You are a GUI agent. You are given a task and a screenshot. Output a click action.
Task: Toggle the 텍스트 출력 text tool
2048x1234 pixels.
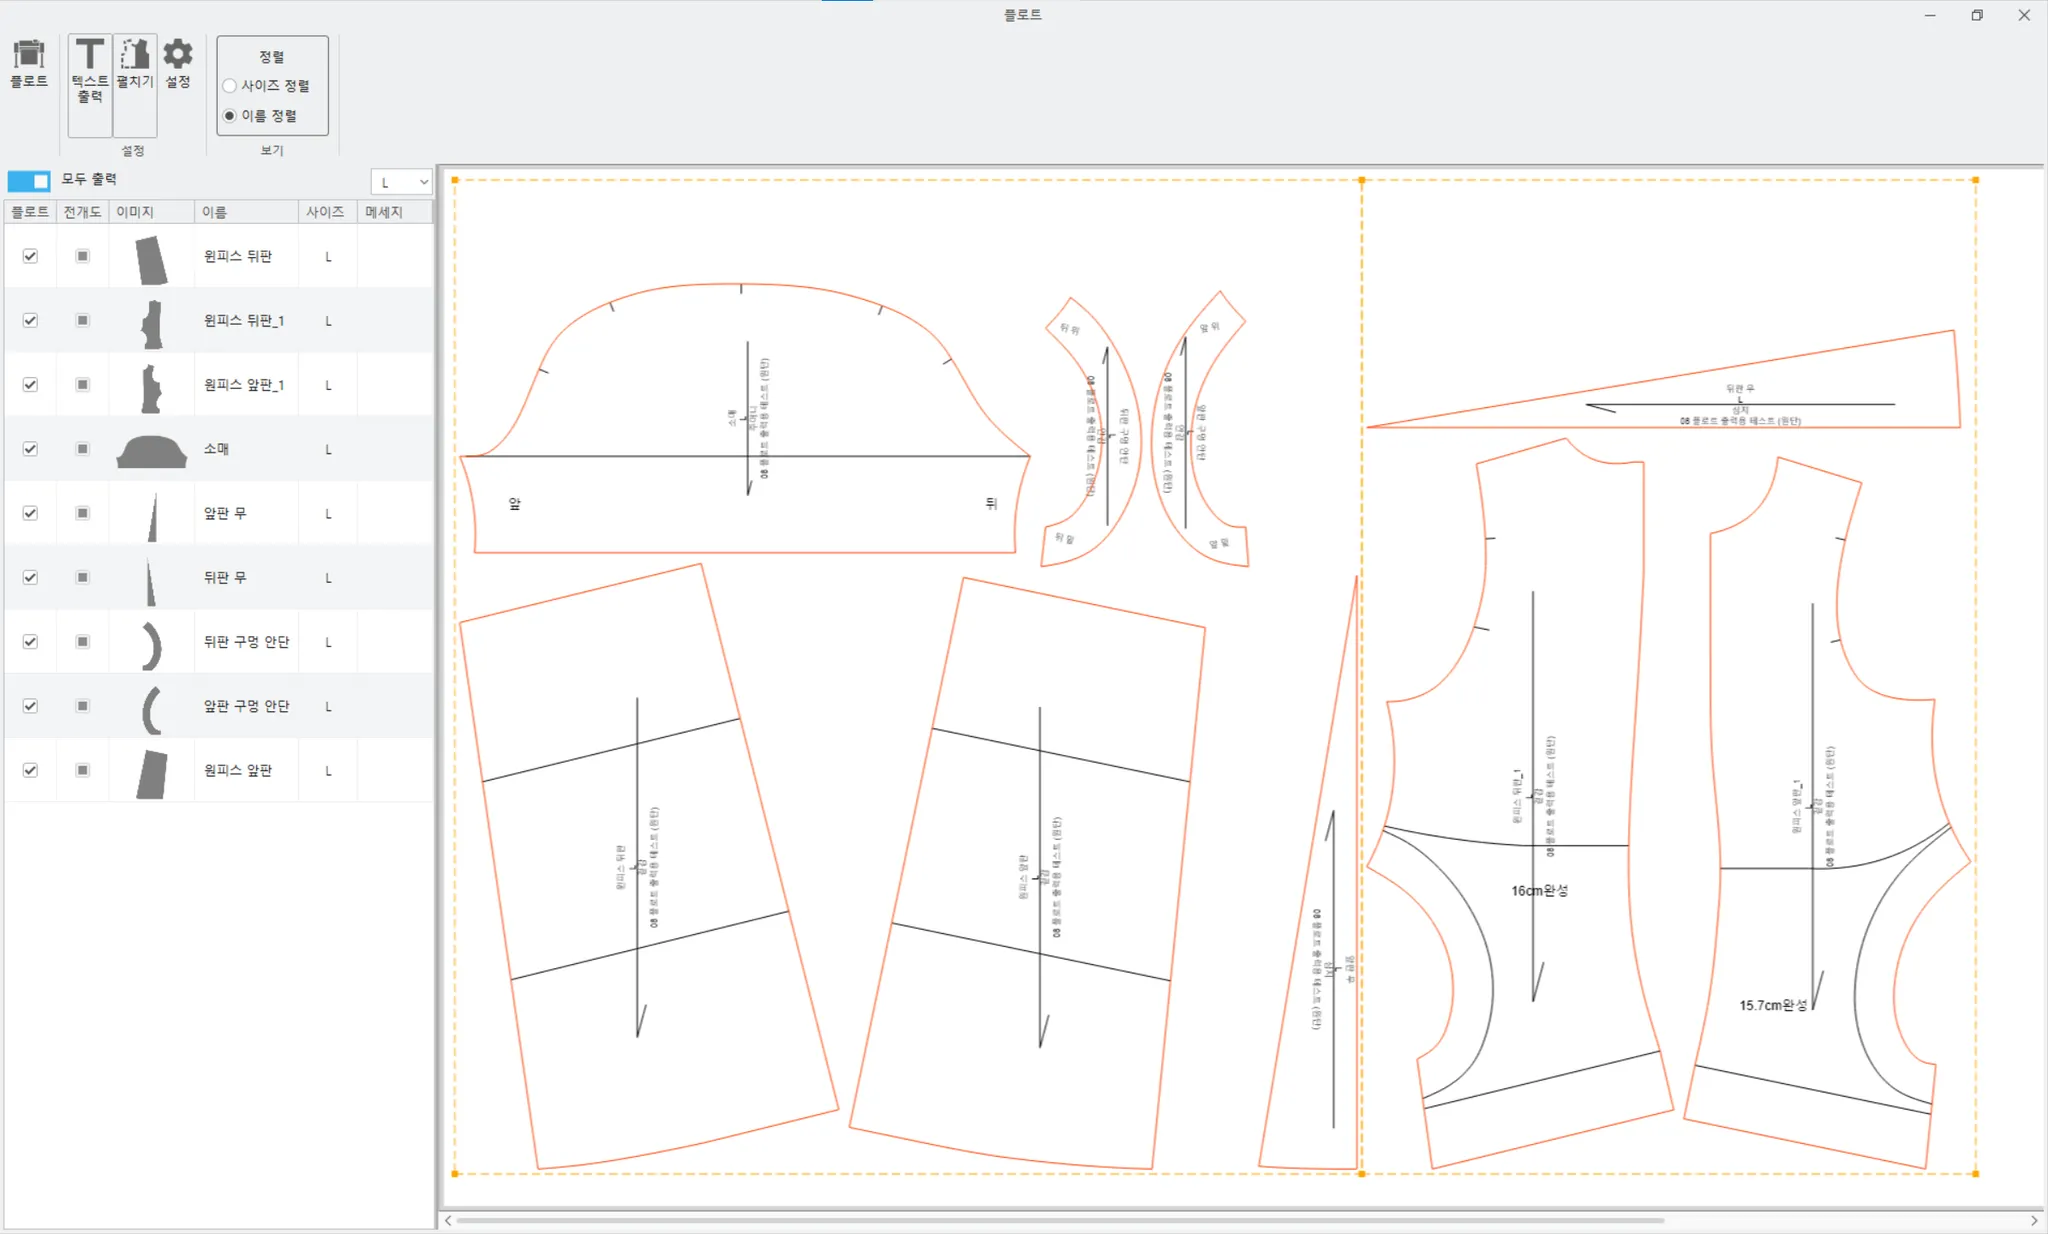90,70
